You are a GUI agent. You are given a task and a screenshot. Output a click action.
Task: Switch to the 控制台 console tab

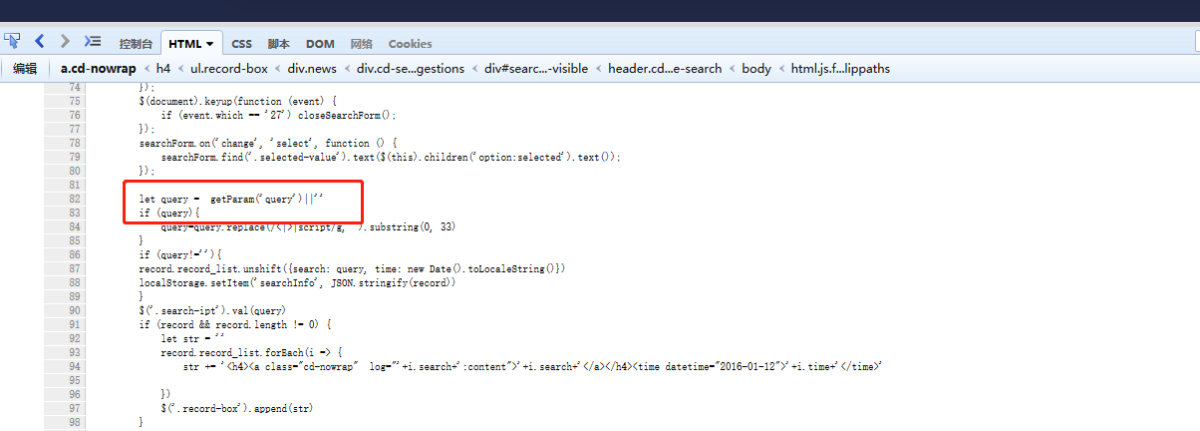click(135, 44)
